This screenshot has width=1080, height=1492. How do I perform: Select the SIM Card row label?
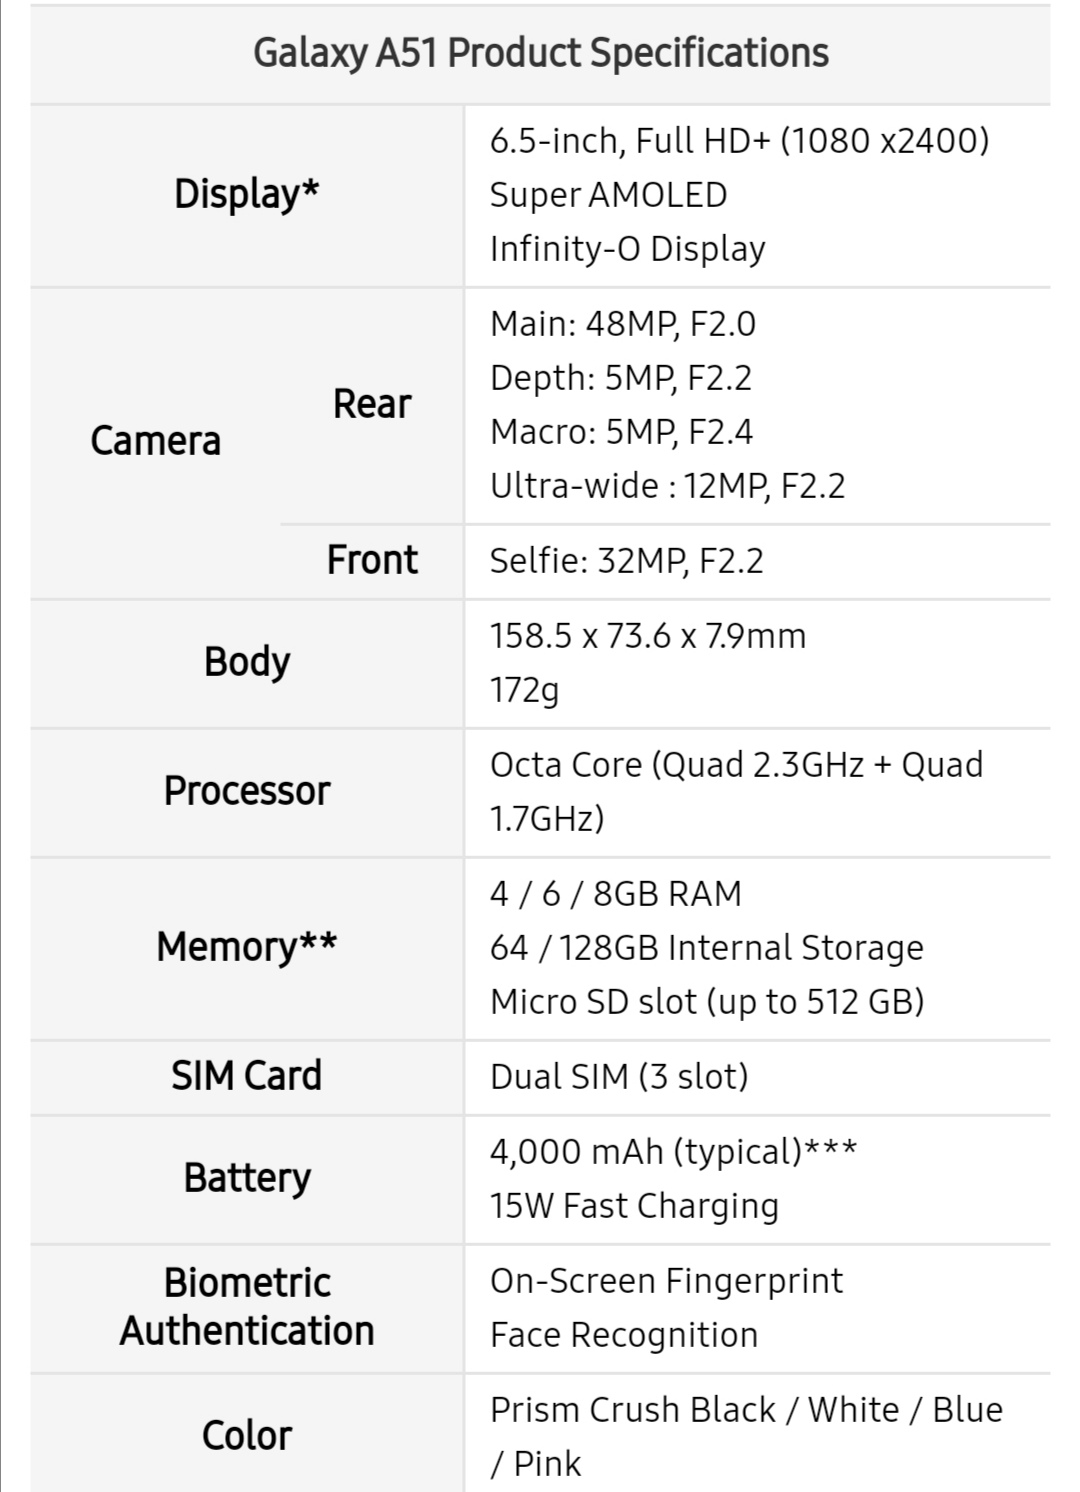[x=247, y=1076]
